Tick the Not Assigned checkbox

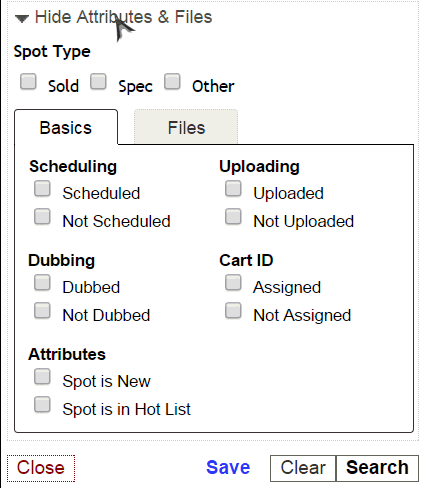[233, 311]
